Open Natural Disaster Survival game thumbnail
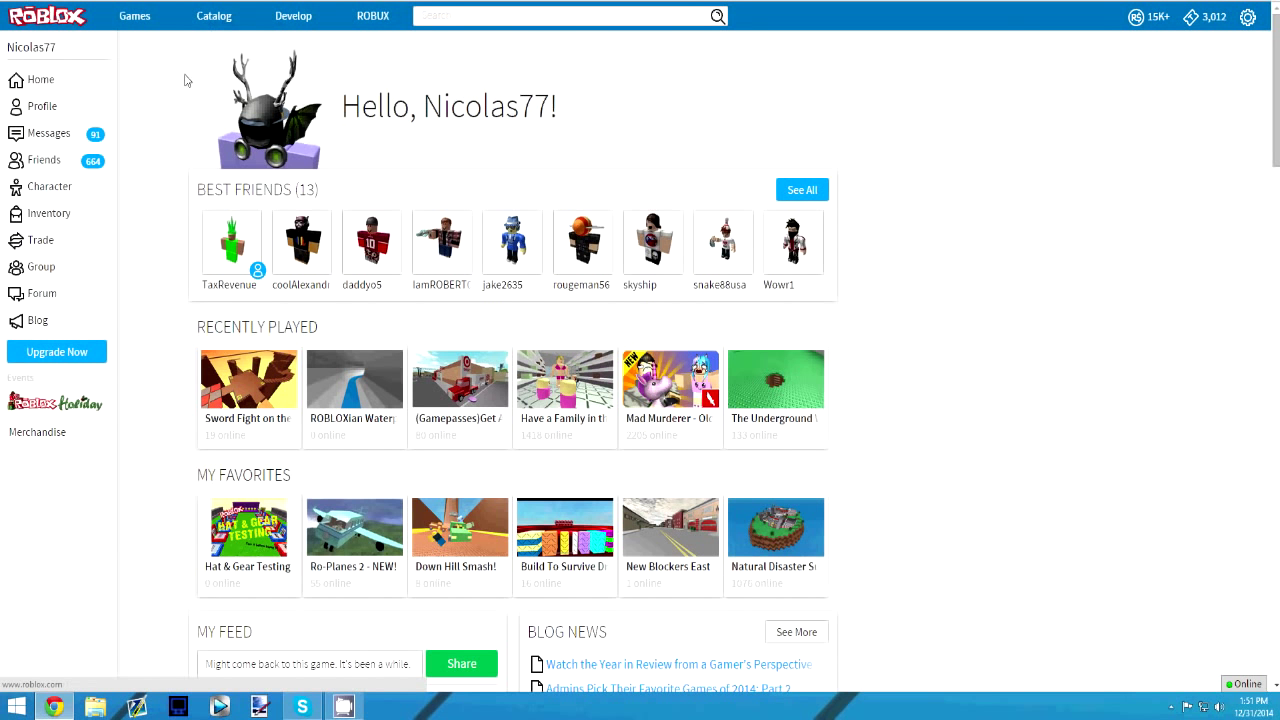Viewport: 1280px width, 720px height. pos(775,527)
